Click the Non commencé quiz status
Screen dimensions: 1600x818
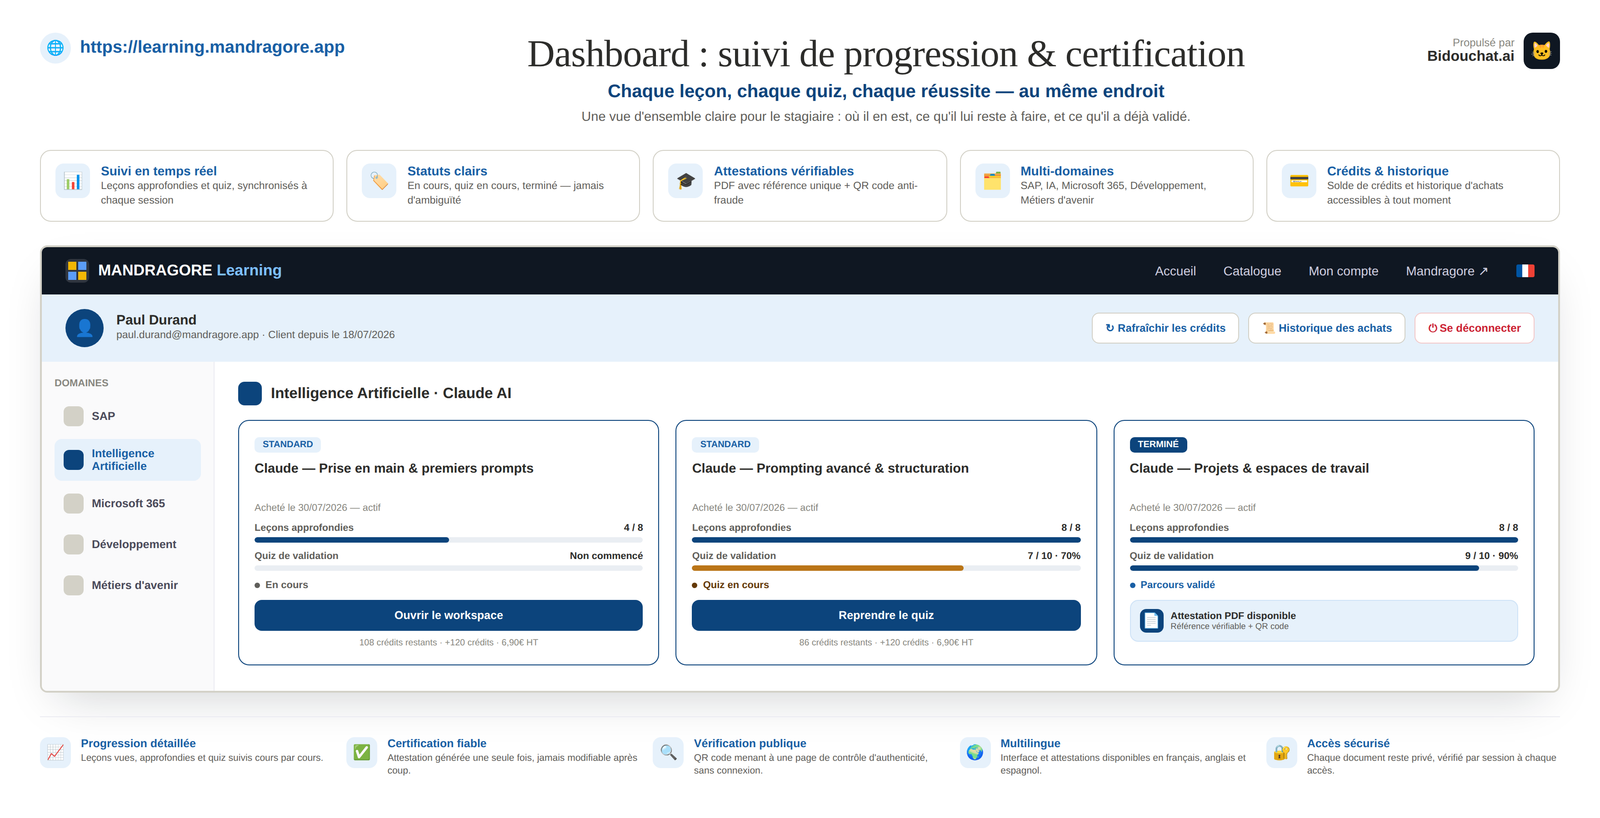point(606,556)
